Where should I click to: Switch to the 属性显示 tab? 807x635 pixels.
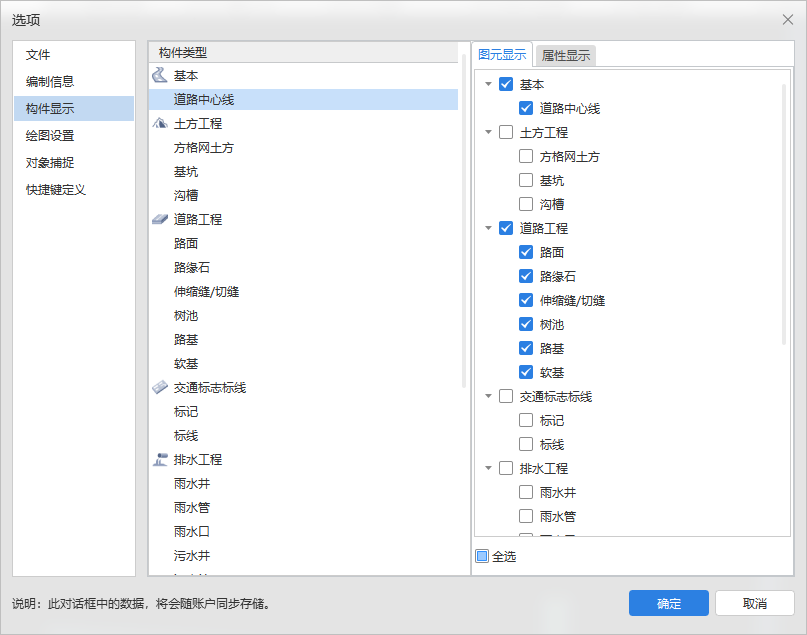566,55
